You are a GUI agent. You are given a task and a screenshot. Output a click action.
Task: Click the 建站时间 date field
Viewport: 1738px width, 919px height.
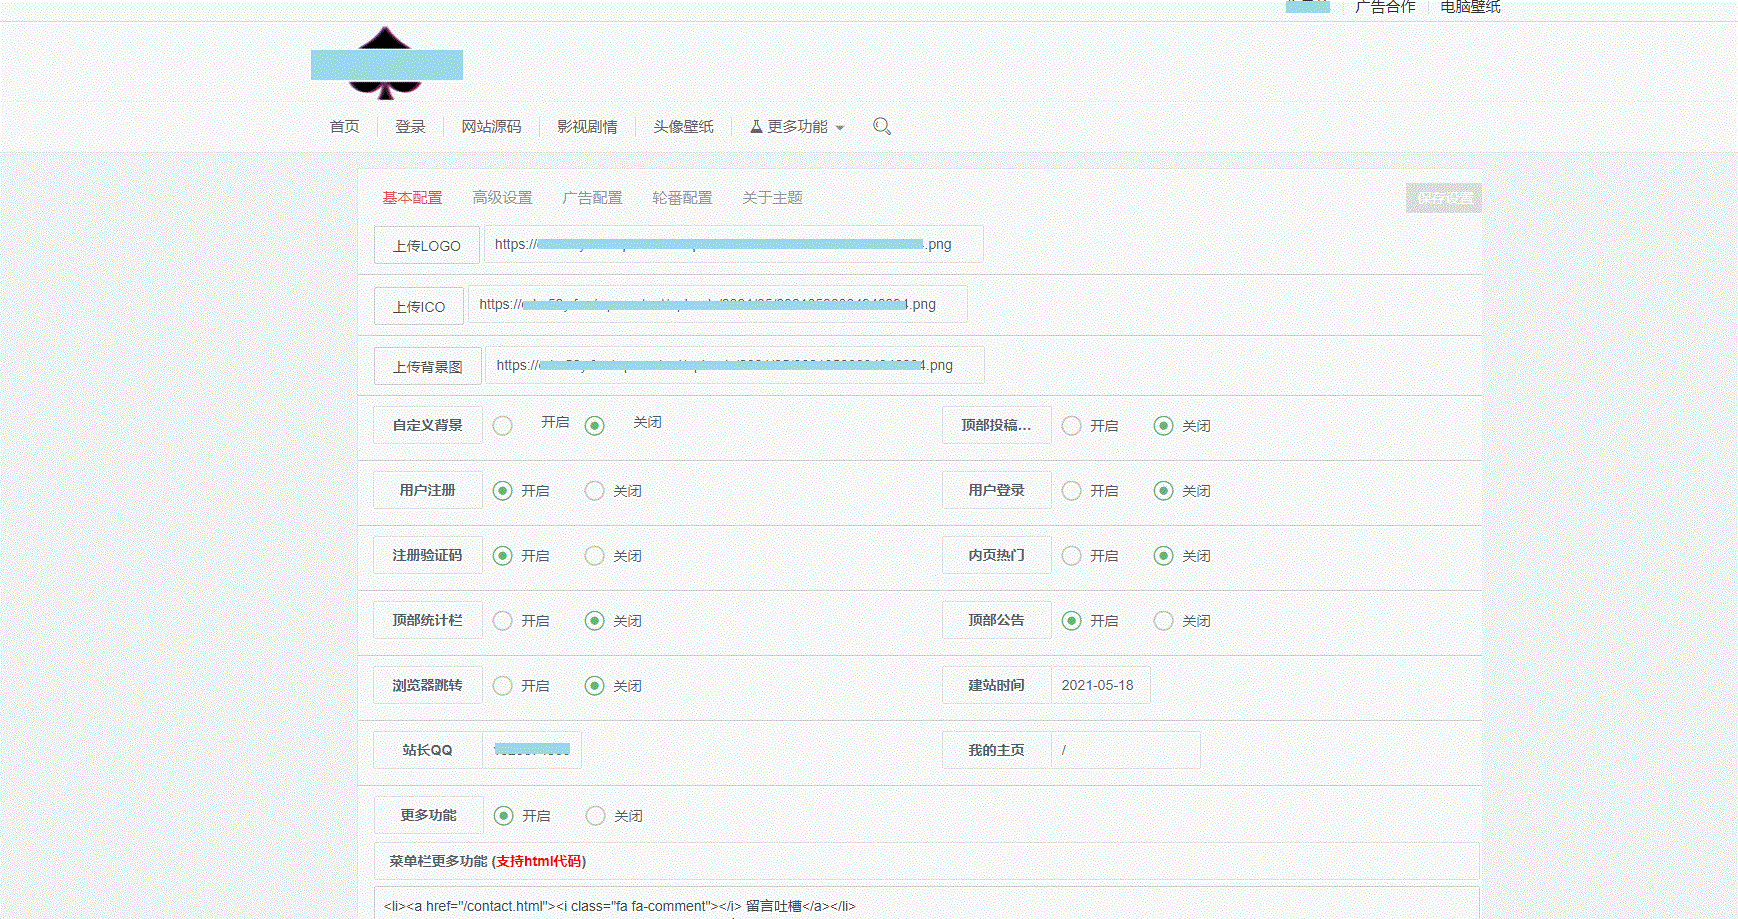pos(1100,686)
